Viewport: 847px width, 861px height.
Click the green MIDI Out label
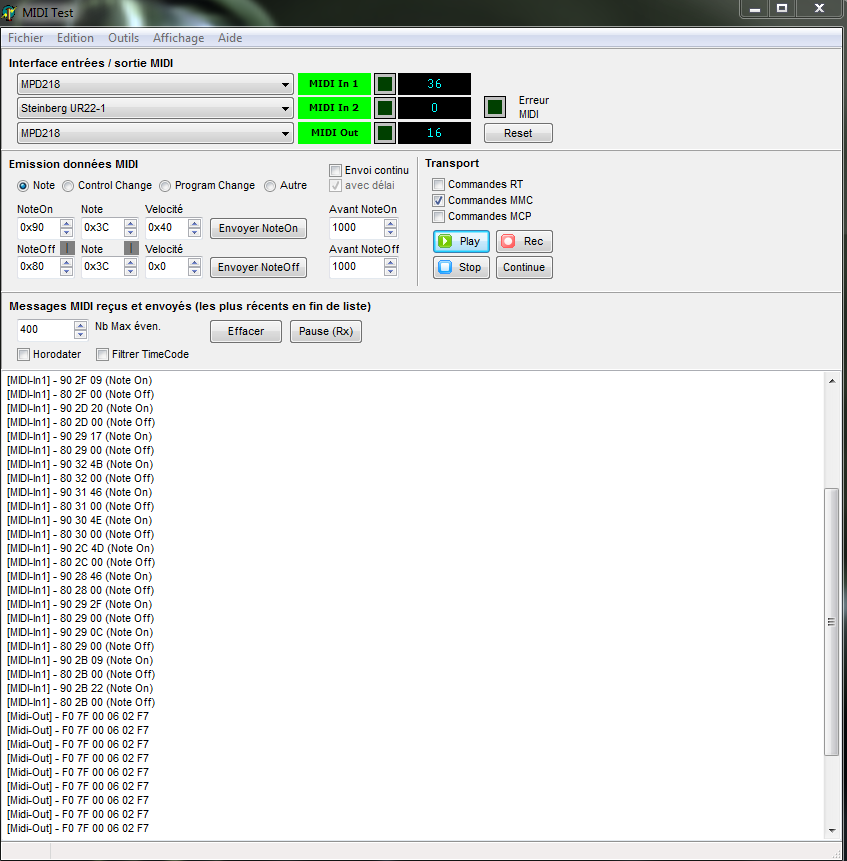click(334, 133)
